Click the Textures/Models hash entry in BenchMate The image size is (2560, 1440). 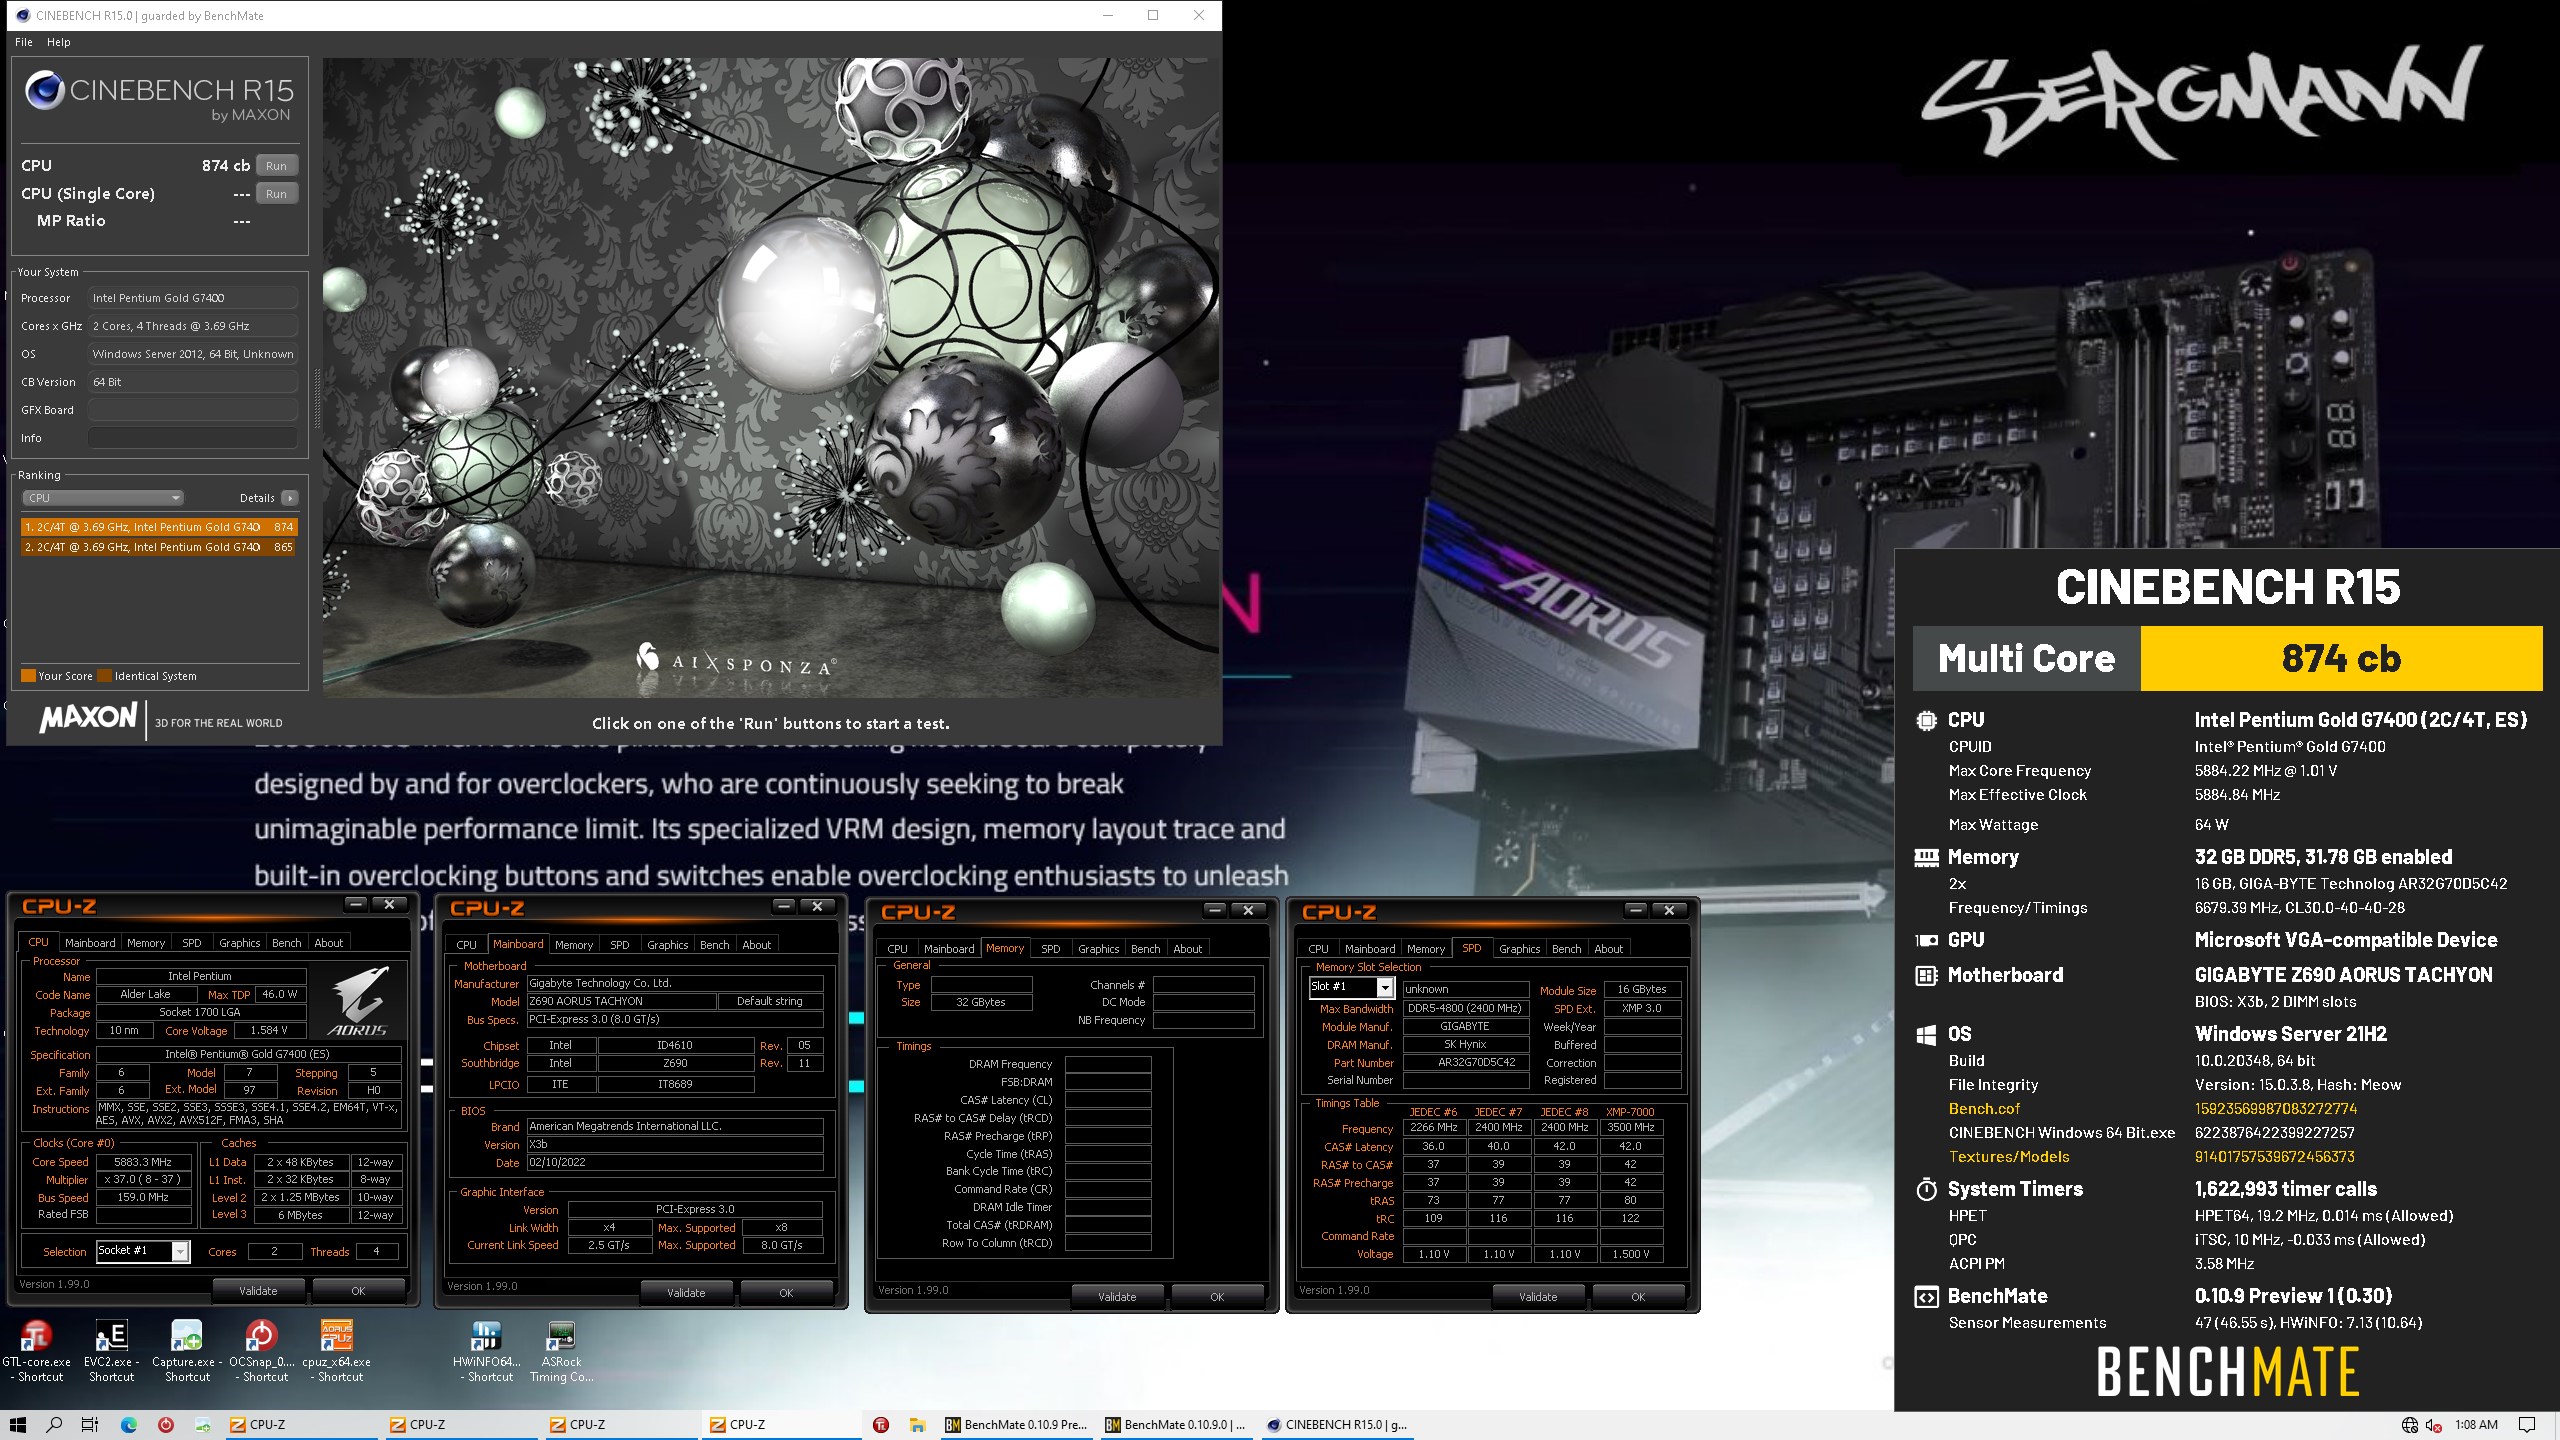tap(2274, 1157)
